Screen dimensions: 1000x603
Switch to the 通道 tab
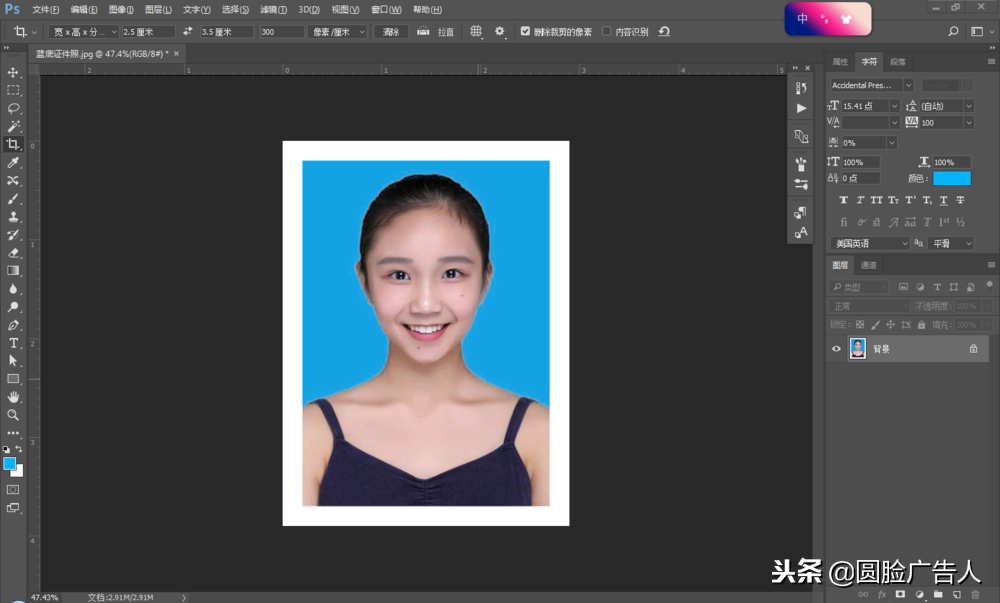pos(869,265)
